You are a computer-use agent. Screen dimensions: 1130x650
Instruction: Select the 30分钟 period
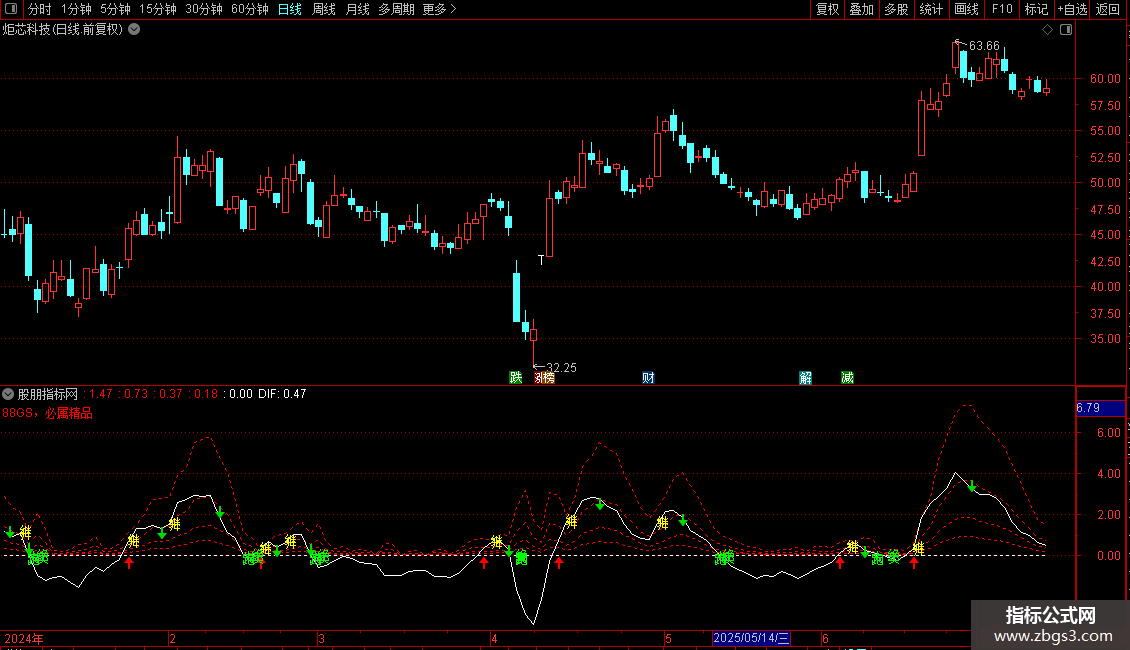click(203, 9)
